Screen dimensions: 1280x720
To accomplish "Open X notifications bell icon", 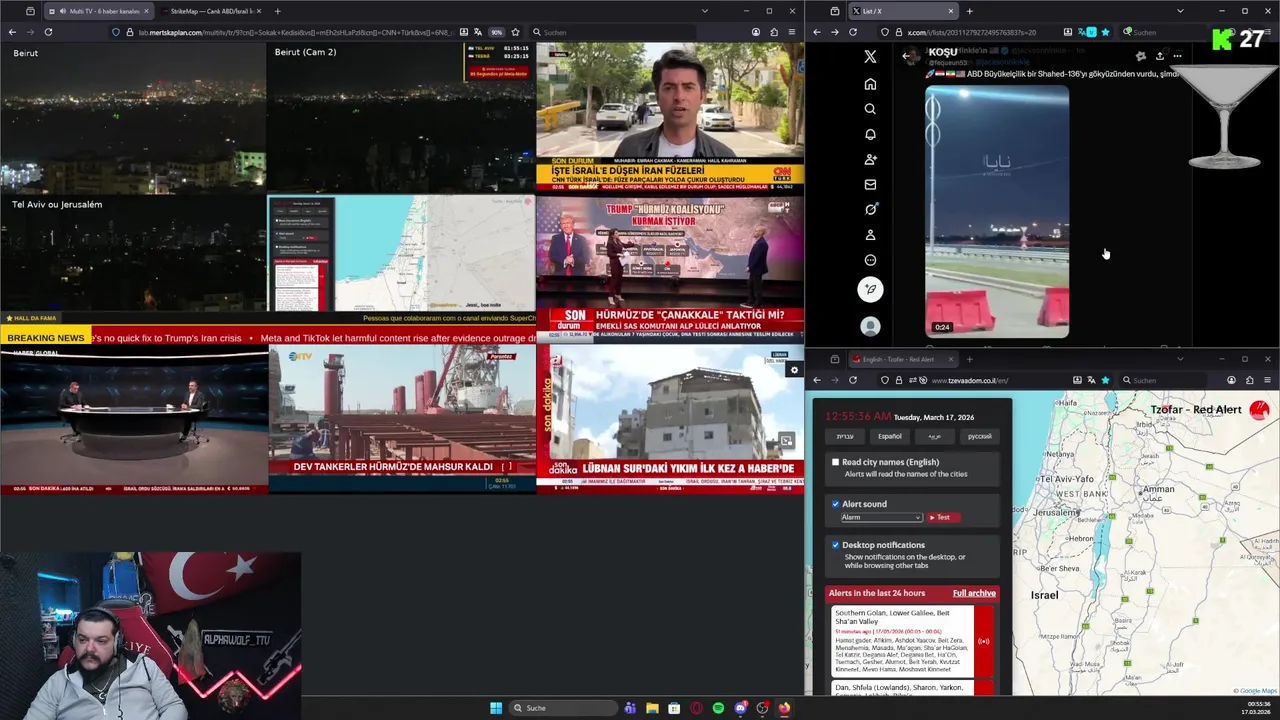I will pyautogui.click(x=870, y=134).
